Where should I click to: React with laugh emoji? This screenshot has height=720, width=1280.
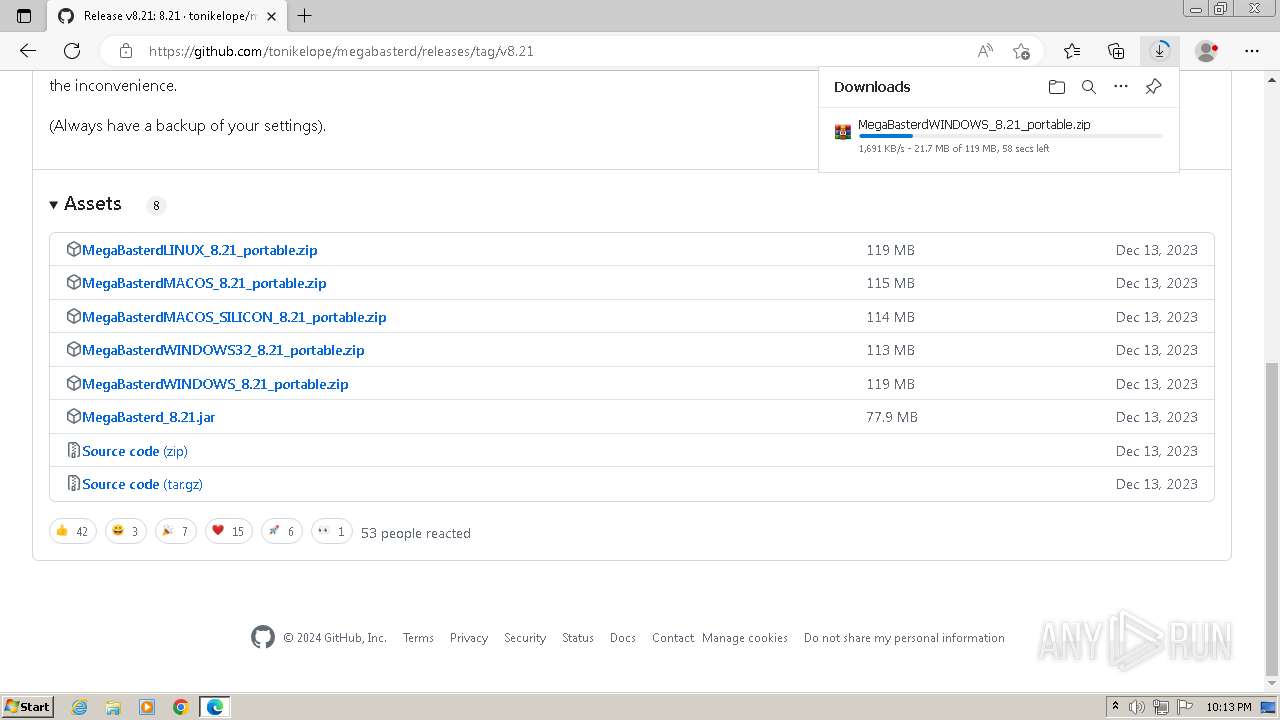point(126,531)
